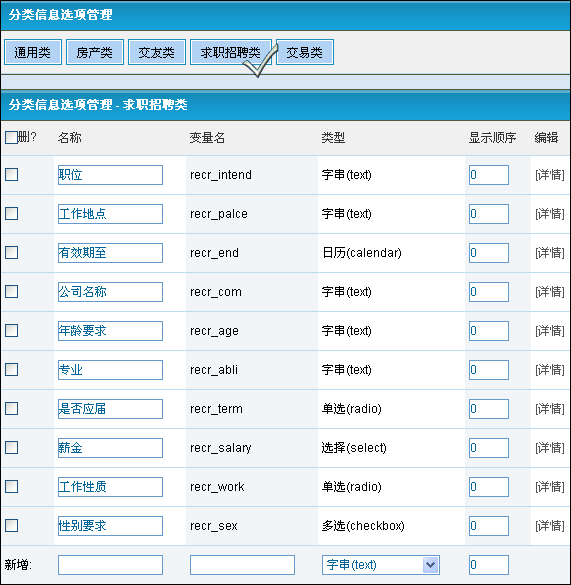
Task: Expand the 字串(text) type dropdown for new entry
Action: coord(381,565)
